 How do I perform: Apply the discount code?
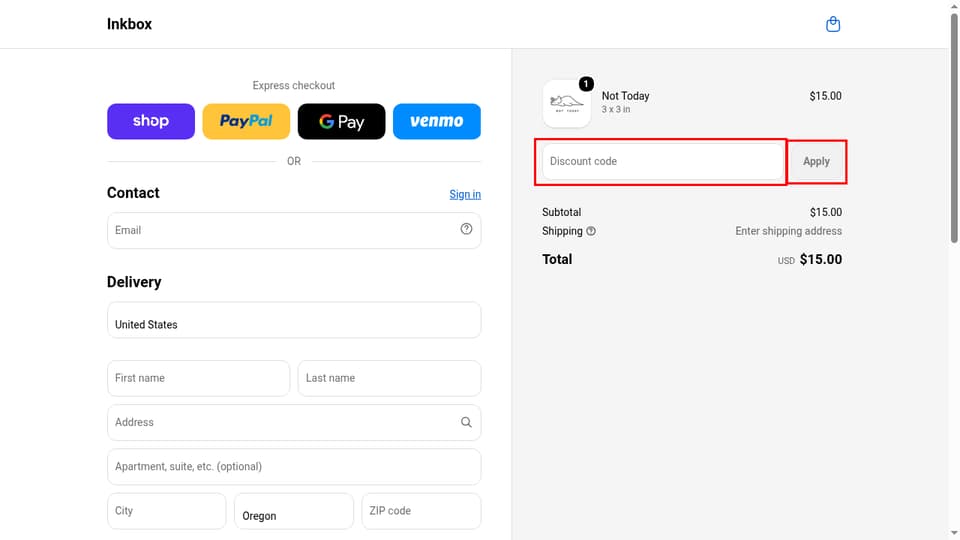[x=816, y=162]
